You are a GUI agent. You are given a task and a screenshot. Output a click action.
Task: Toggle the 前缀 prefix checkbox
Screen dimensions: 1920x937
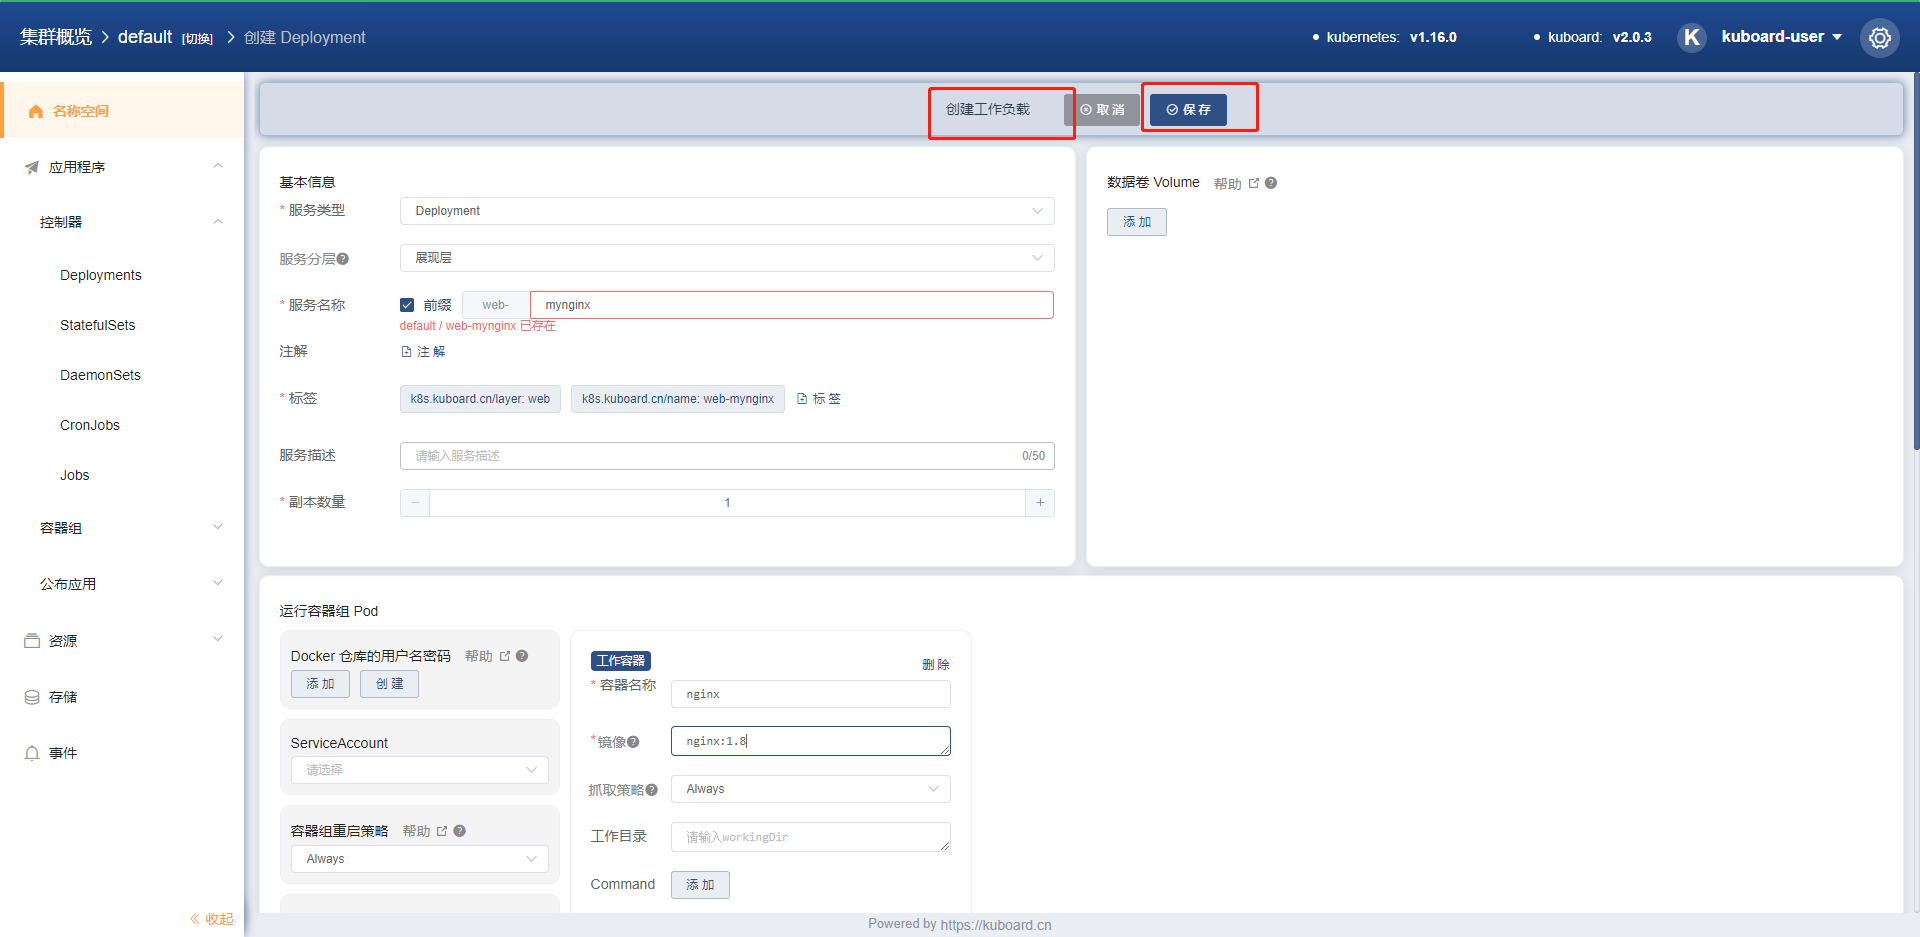(407, 305)
